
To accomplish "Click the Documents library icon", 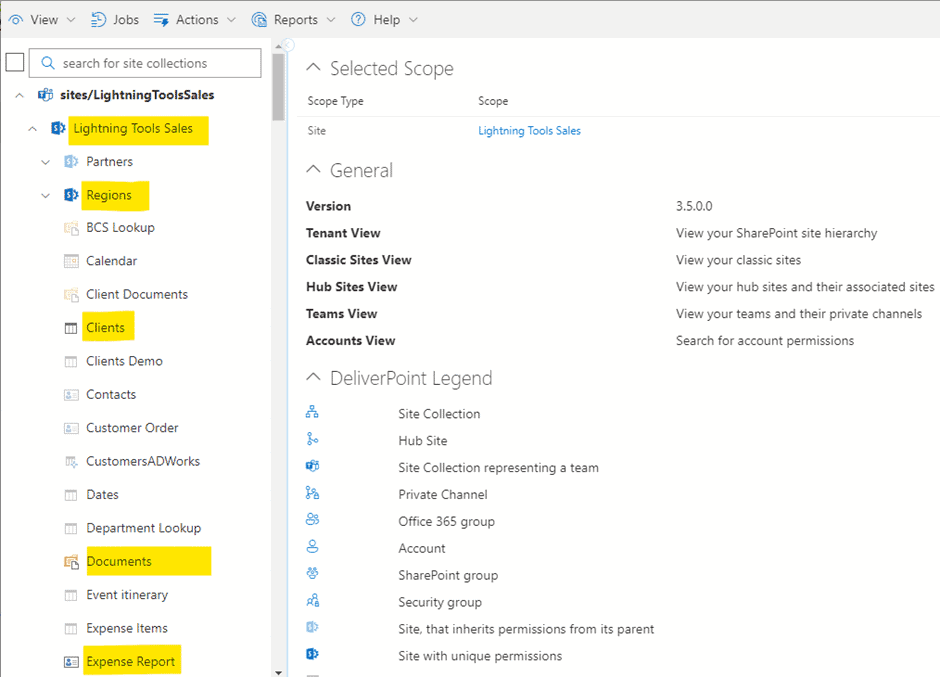I will tap(71, 562).
